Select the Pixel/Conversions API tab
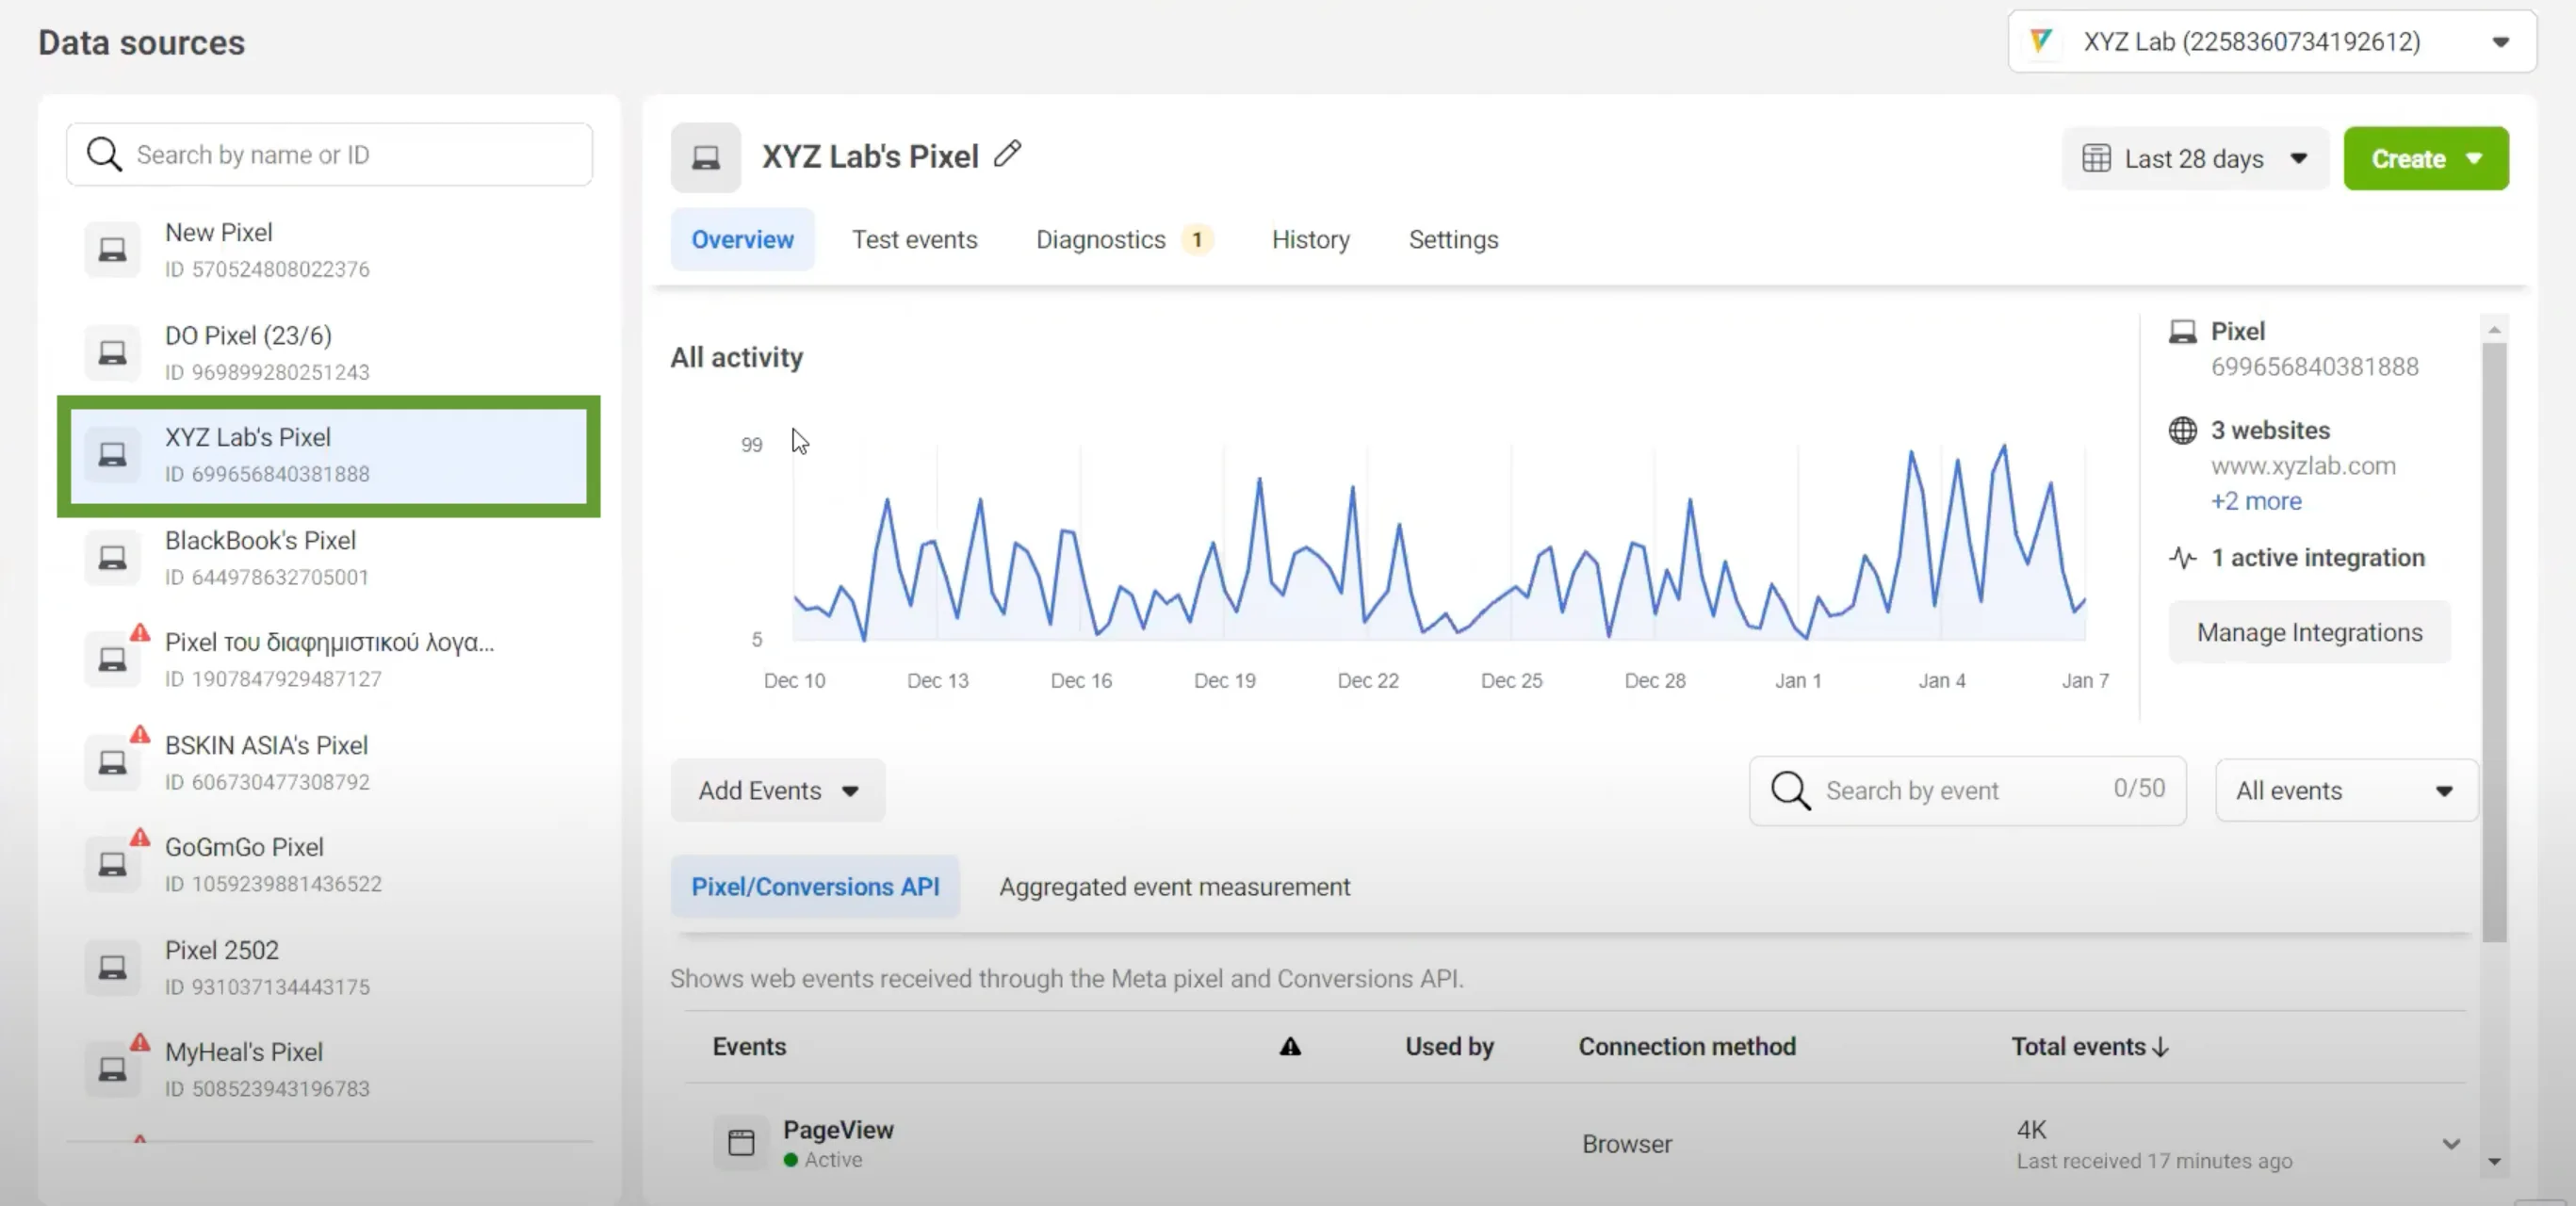This screenshot has height=1206, width=2576. click(815, 886)
